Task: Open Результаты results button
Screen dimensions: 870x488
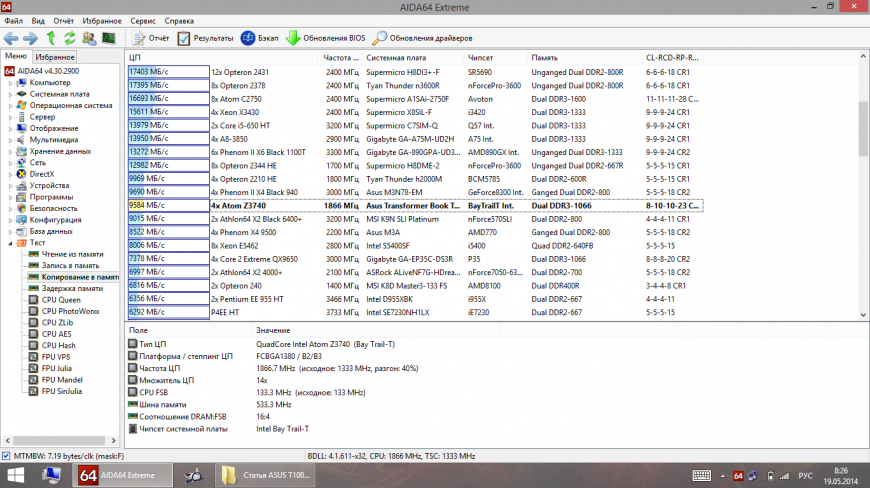Action: 205,38
